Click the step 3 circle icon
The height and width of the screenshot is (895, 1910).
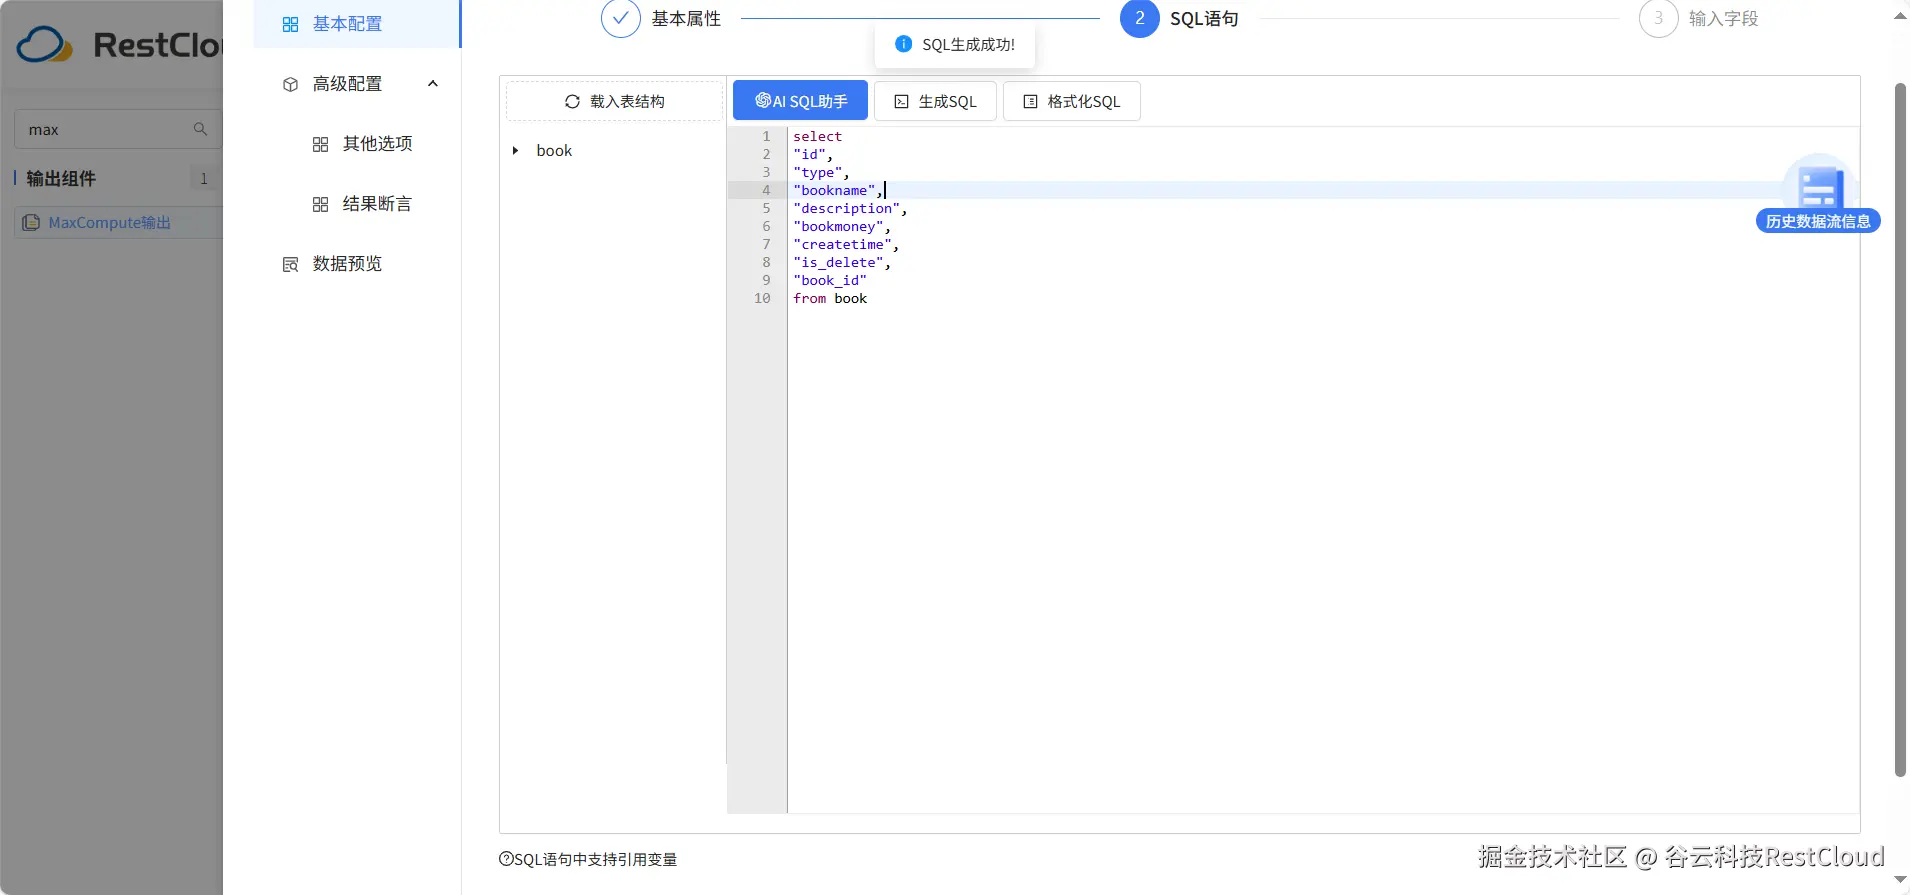[1658, 18]
